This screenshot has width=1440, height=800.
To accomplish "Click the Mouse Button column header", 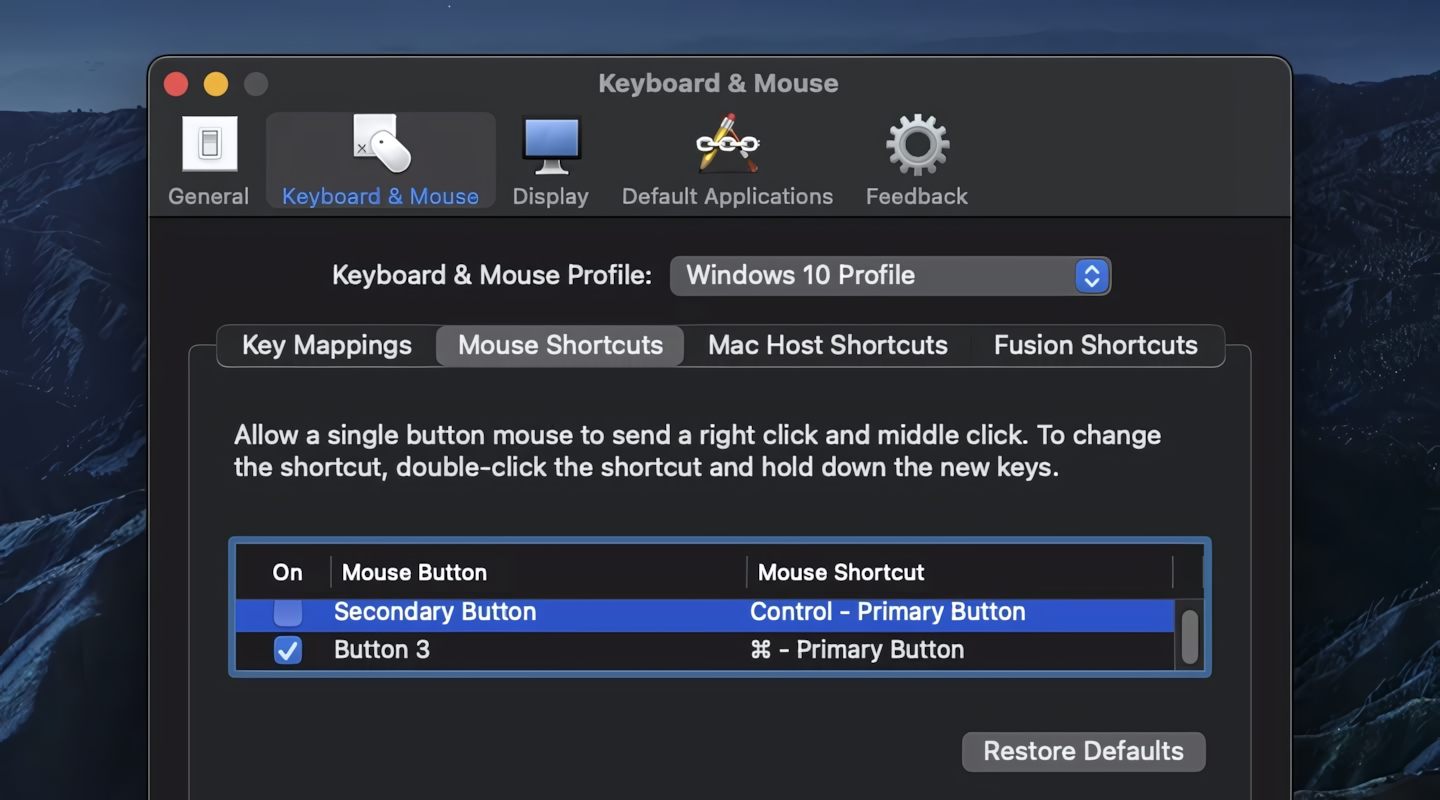I will click(414, 573).
